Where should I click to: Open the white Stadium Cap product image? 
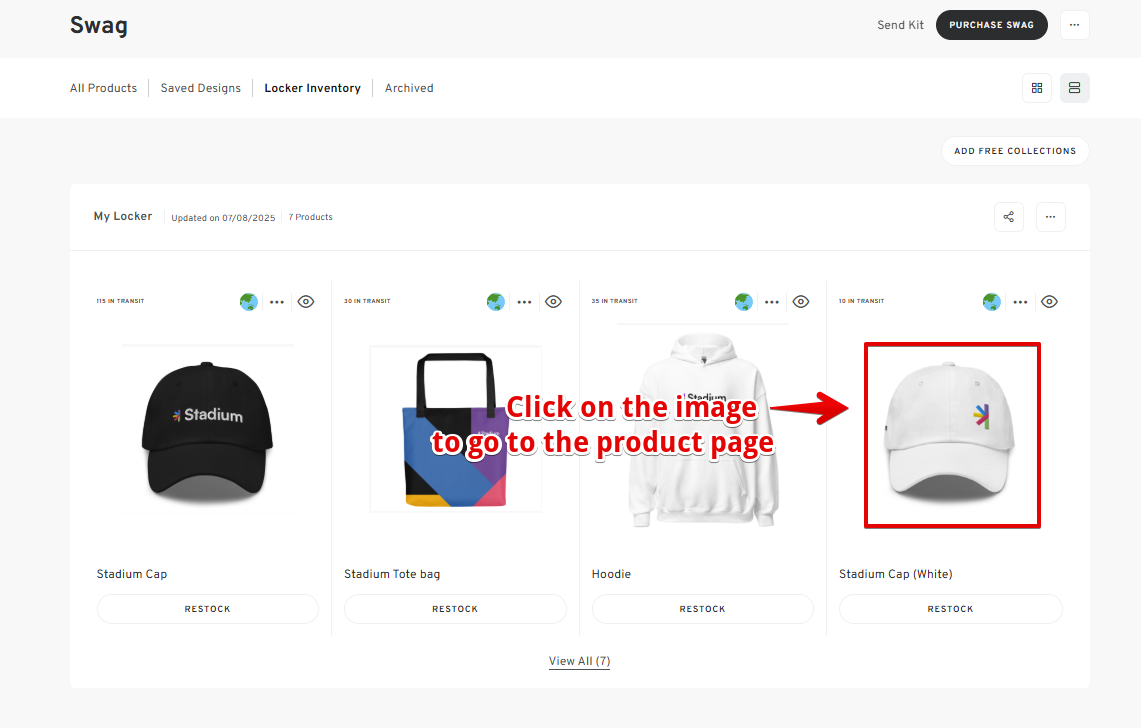(952, 435)
